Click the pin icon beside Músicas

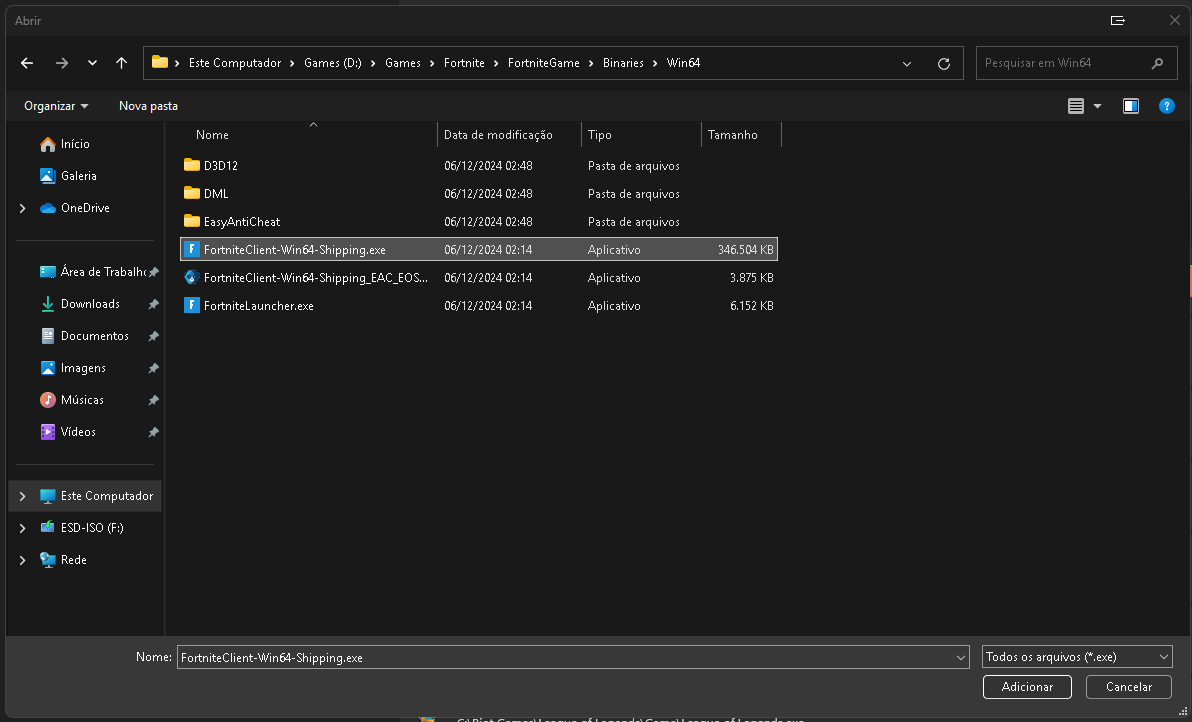click(153, 400)
